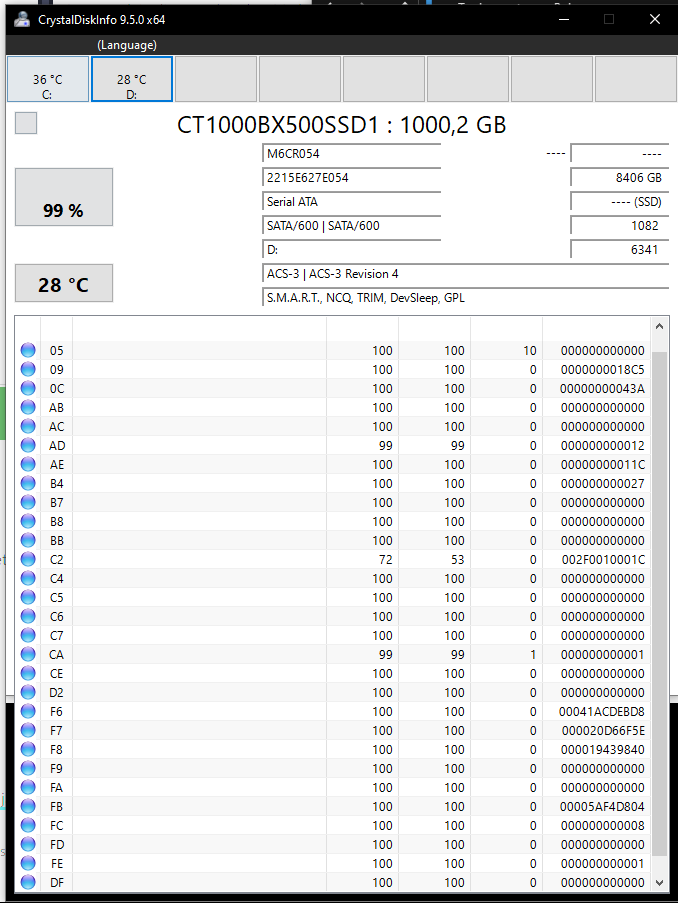Viewport: 678px width, 903px height.
Task: Click worst value 53 in row C2
Action: point(457,559)
